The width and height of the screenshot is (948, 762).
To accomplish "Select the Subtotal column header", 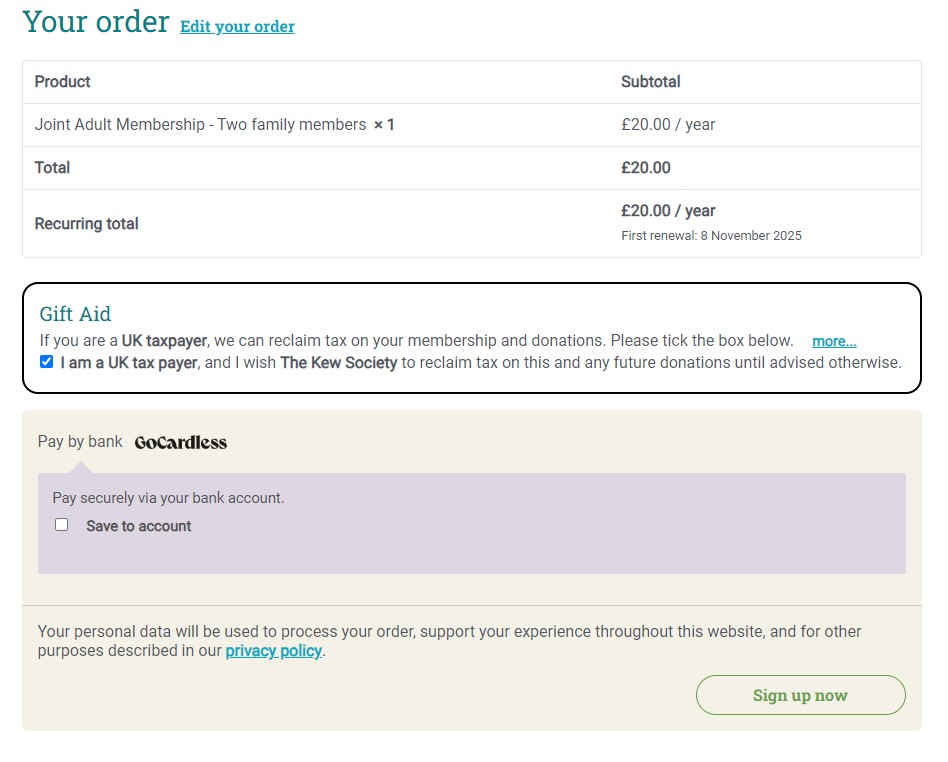I will tap(648, 81).
